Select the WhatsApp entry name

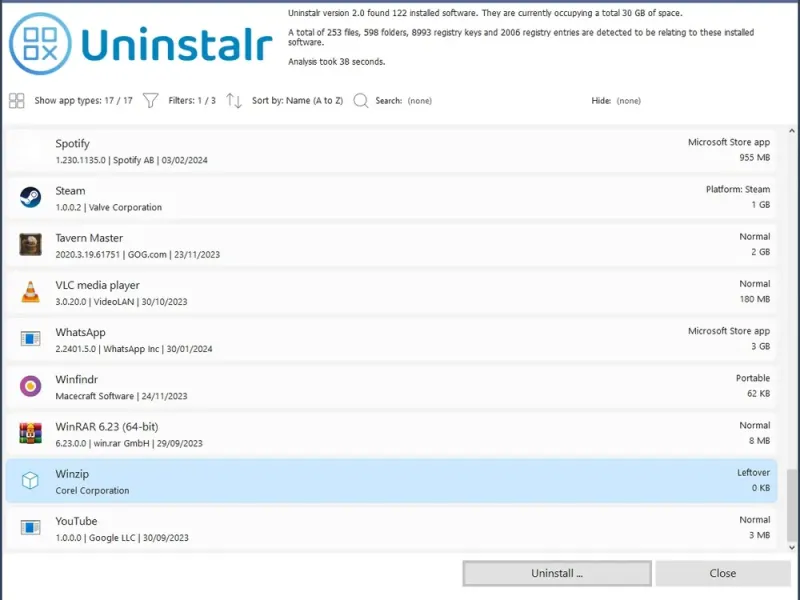(x=81, y=332)
